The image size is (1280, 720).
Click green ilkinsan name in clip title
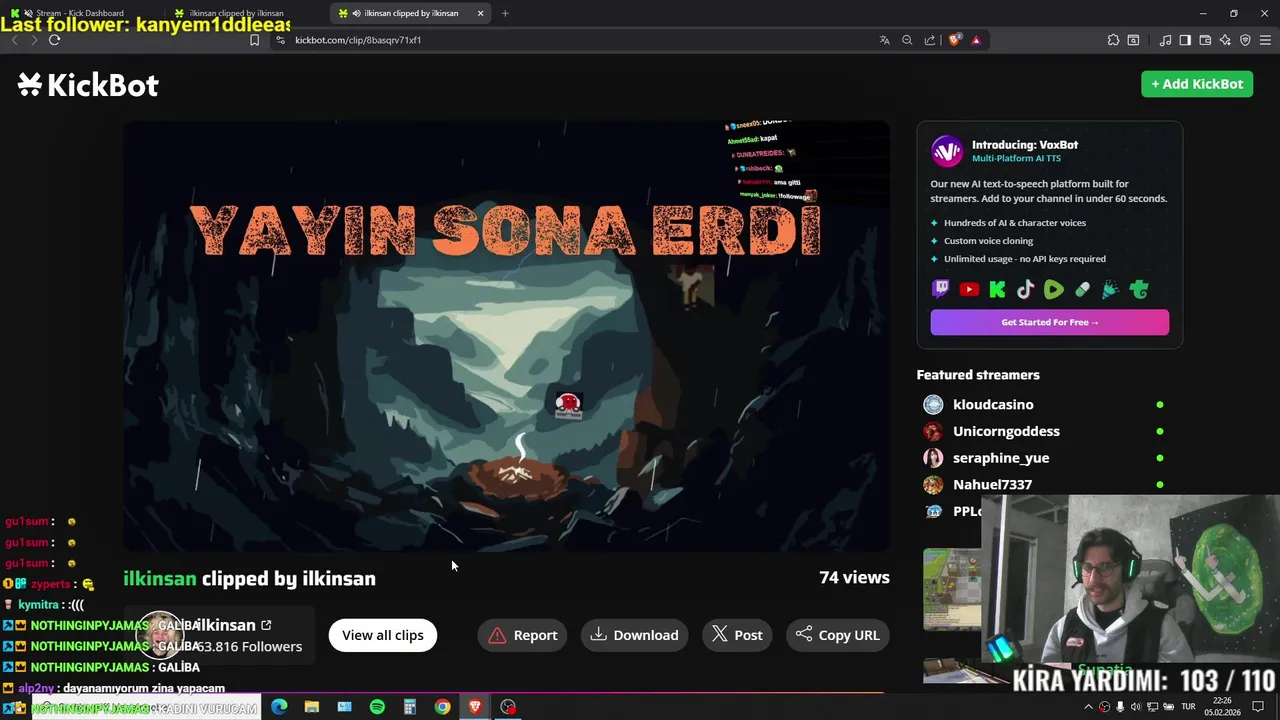[x=160, y=579]
